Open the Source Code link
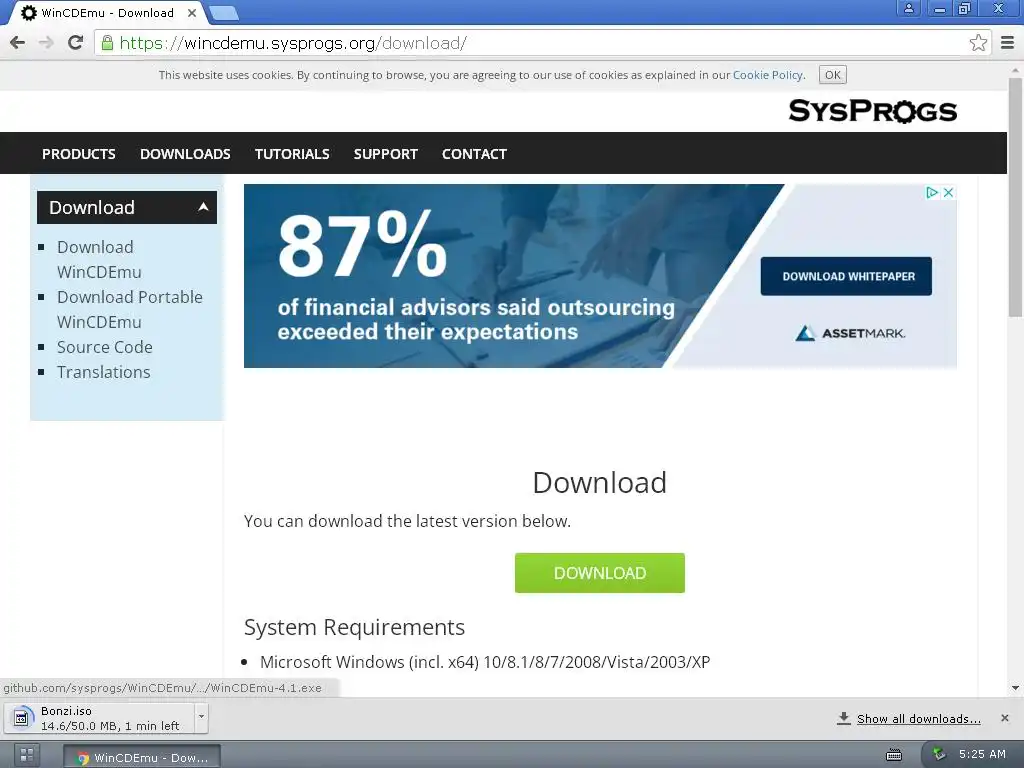Image resolution: width=1024 pixels, height=768 pixels. coord(104,347)
